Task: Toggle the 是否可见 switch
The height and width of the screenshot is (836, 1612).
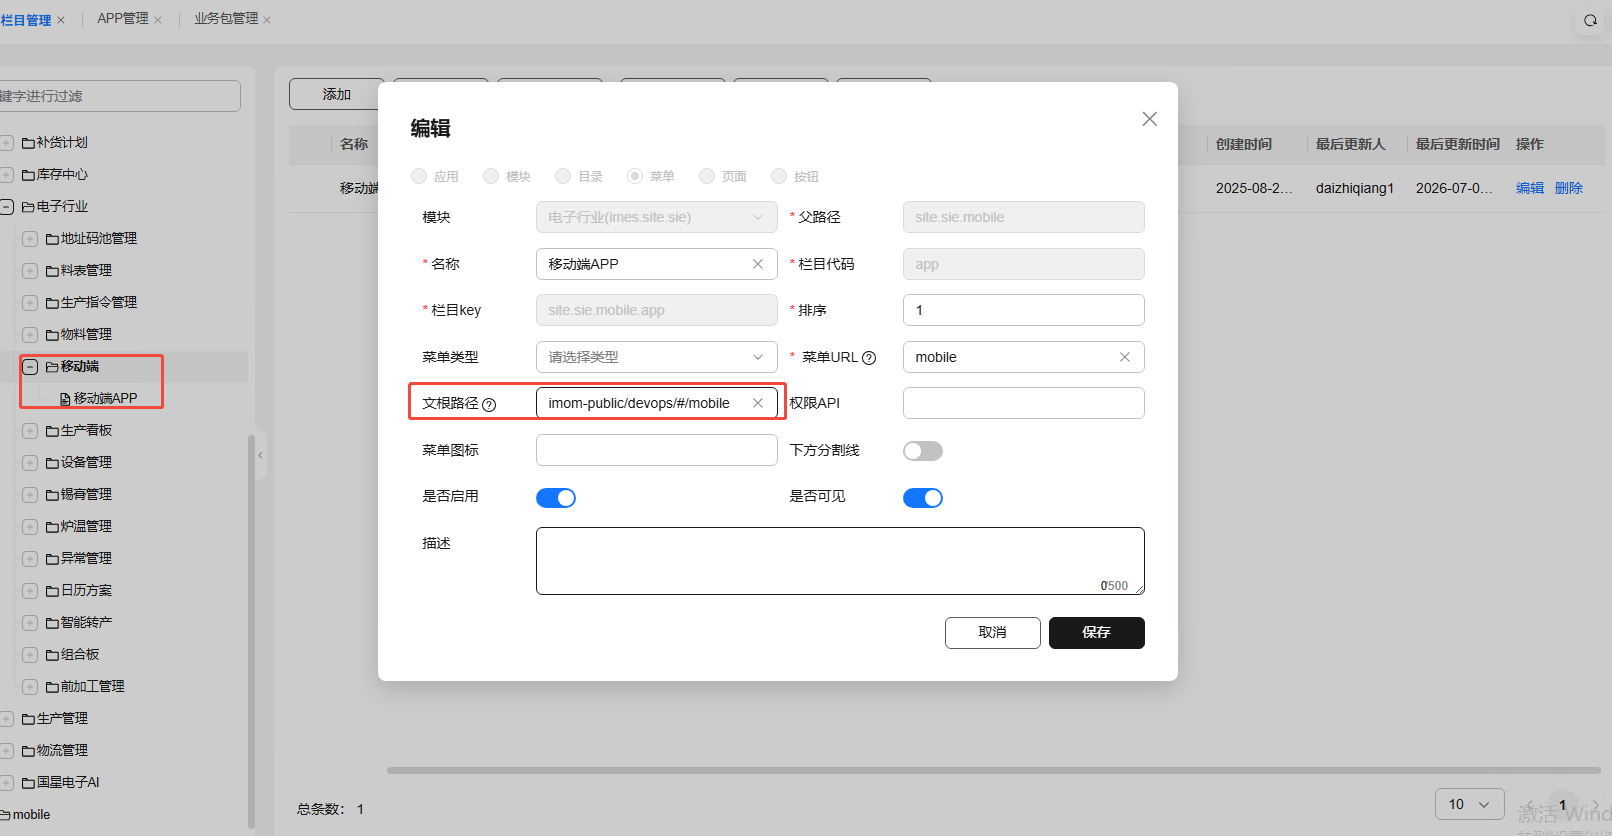Action: click(923, 498)
